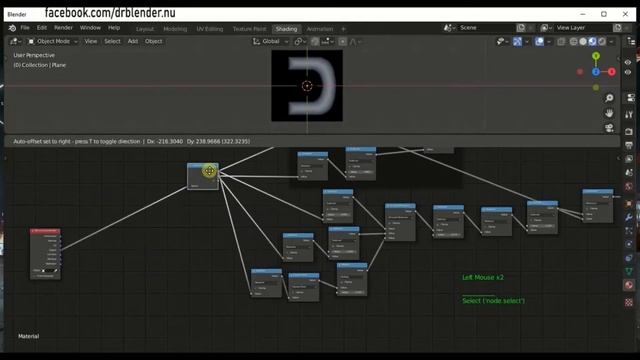The width and height of the screenshot is (640, 360).
Task: Select wireframe viewport shading
Action: [x=573, y=41]
